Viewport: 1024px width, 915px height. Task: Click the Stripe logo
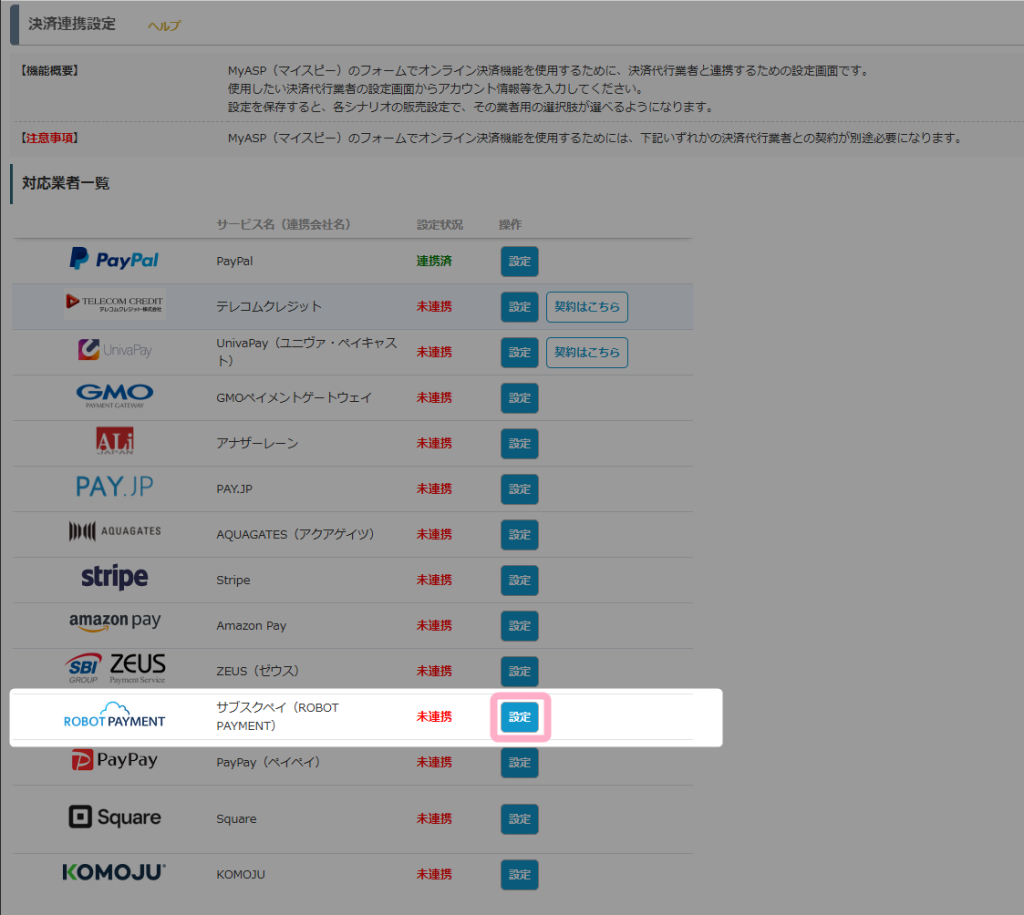click(114, 578)
